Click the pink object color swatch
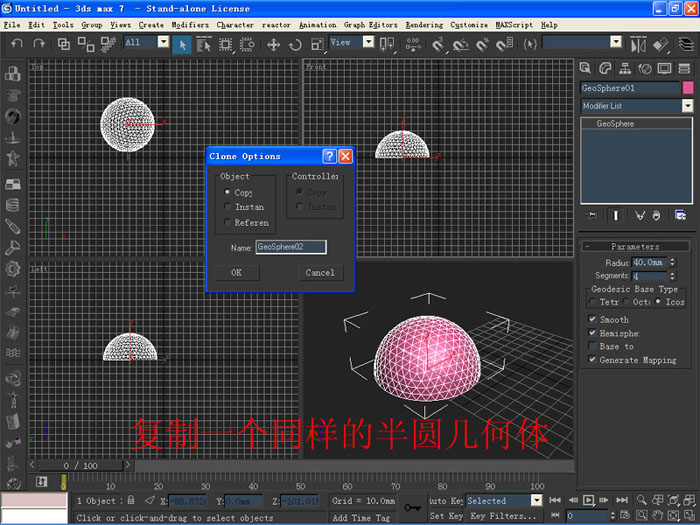700x525 pixels. pyautogui.click(x=688, y=88)
